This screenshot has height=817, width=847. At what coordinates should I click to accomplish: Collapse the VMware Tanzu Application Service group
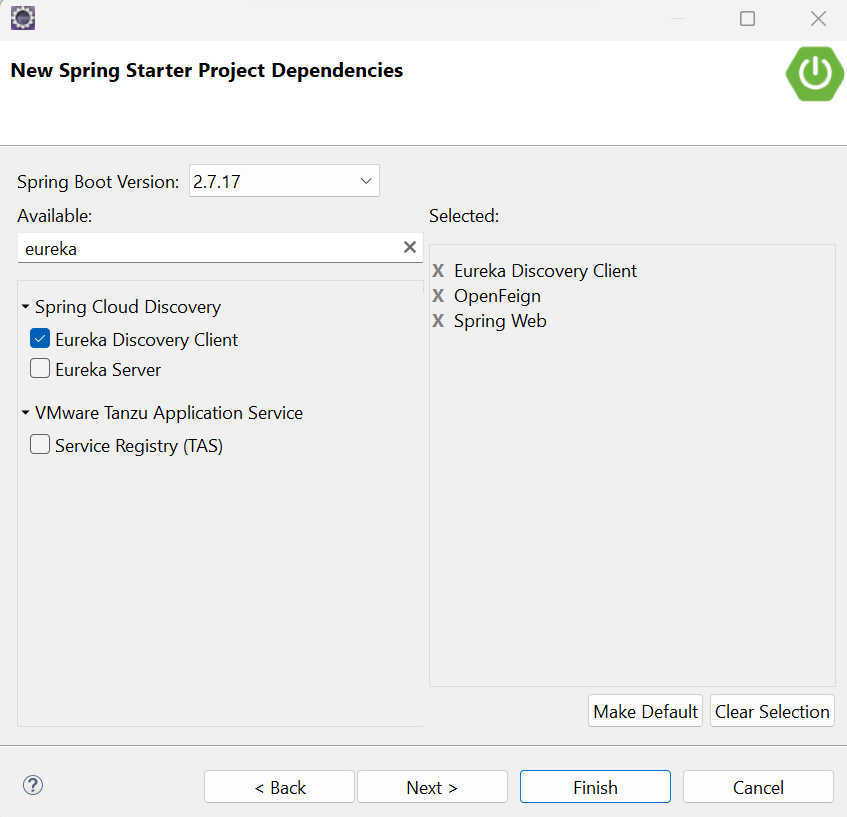click(25, 413)
